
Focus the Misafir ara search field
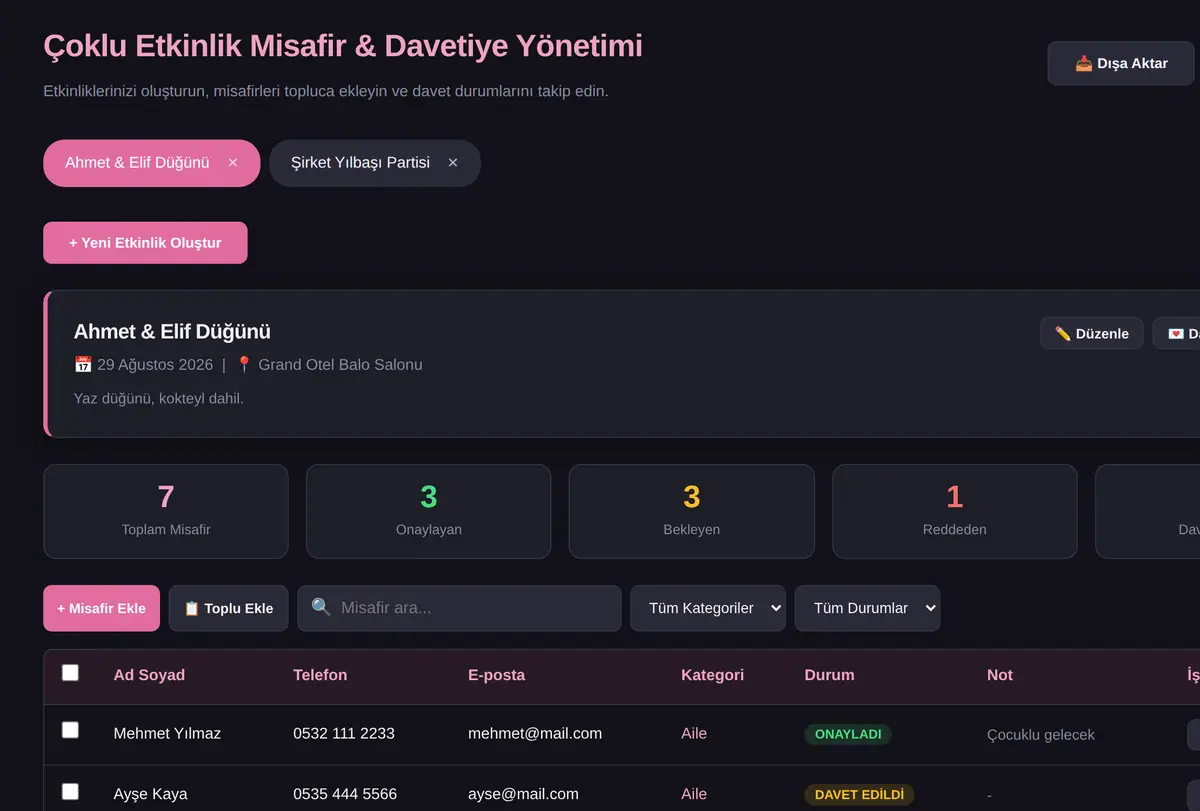pyautogui.click(x=459, y=608)
